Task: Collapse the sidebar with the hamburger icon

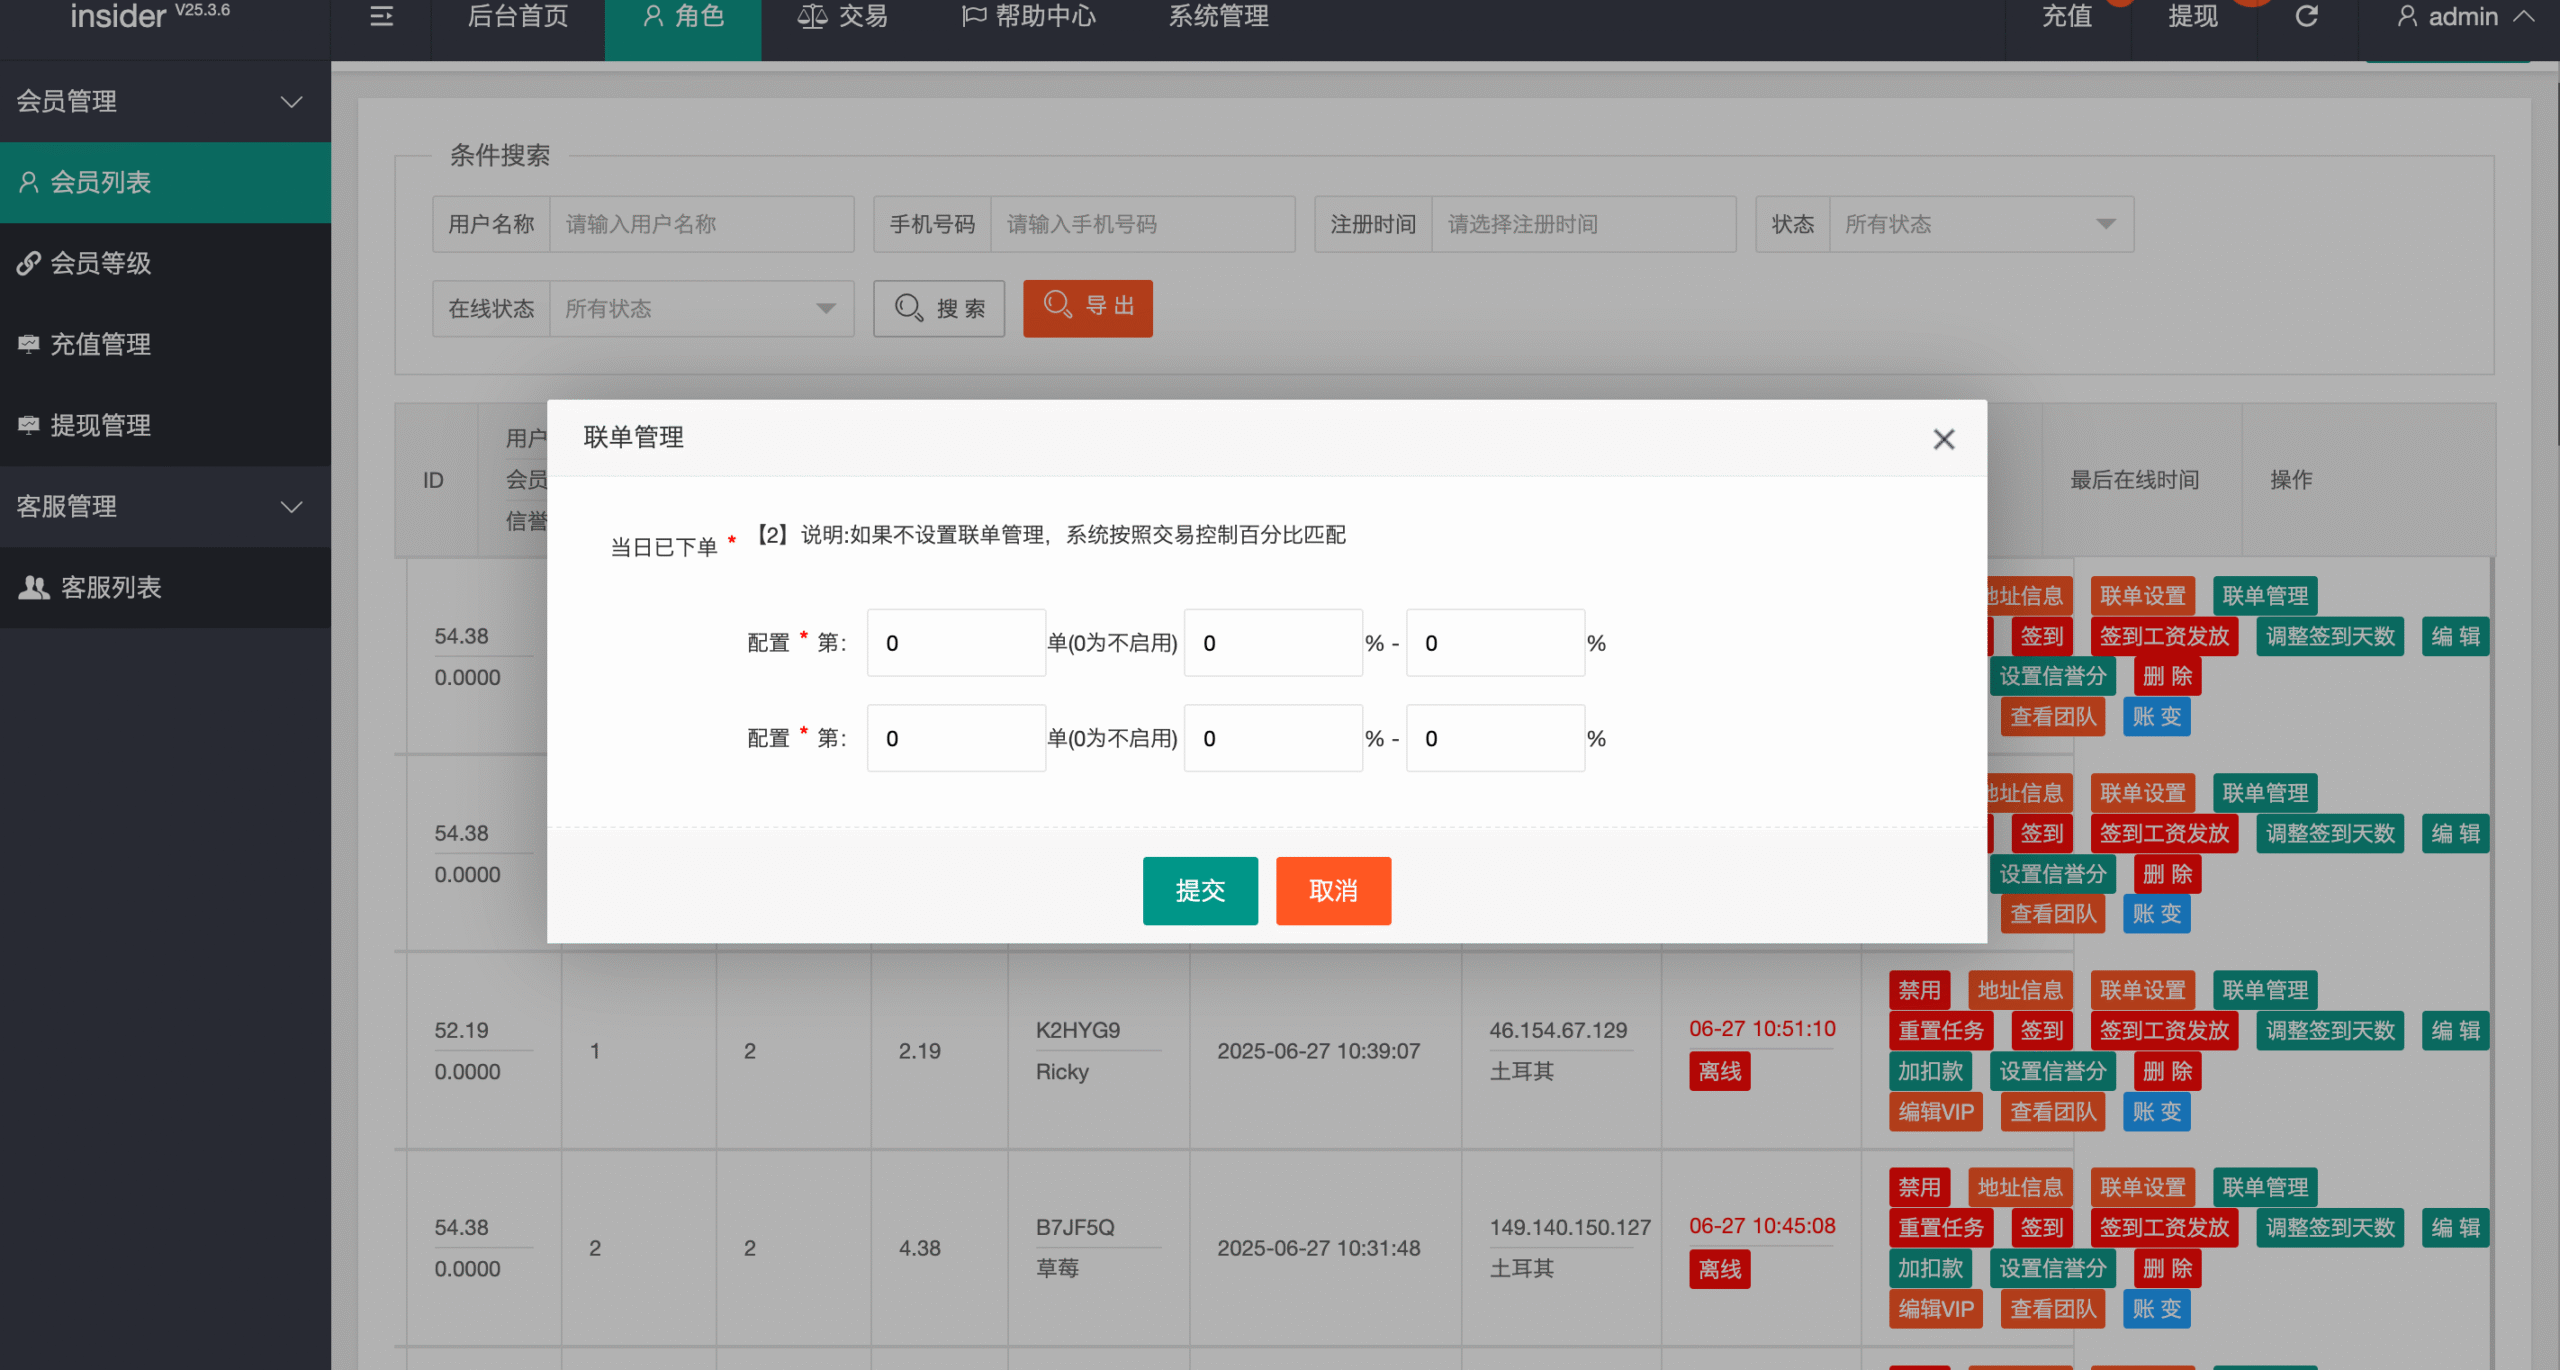Action: (381, 16)
